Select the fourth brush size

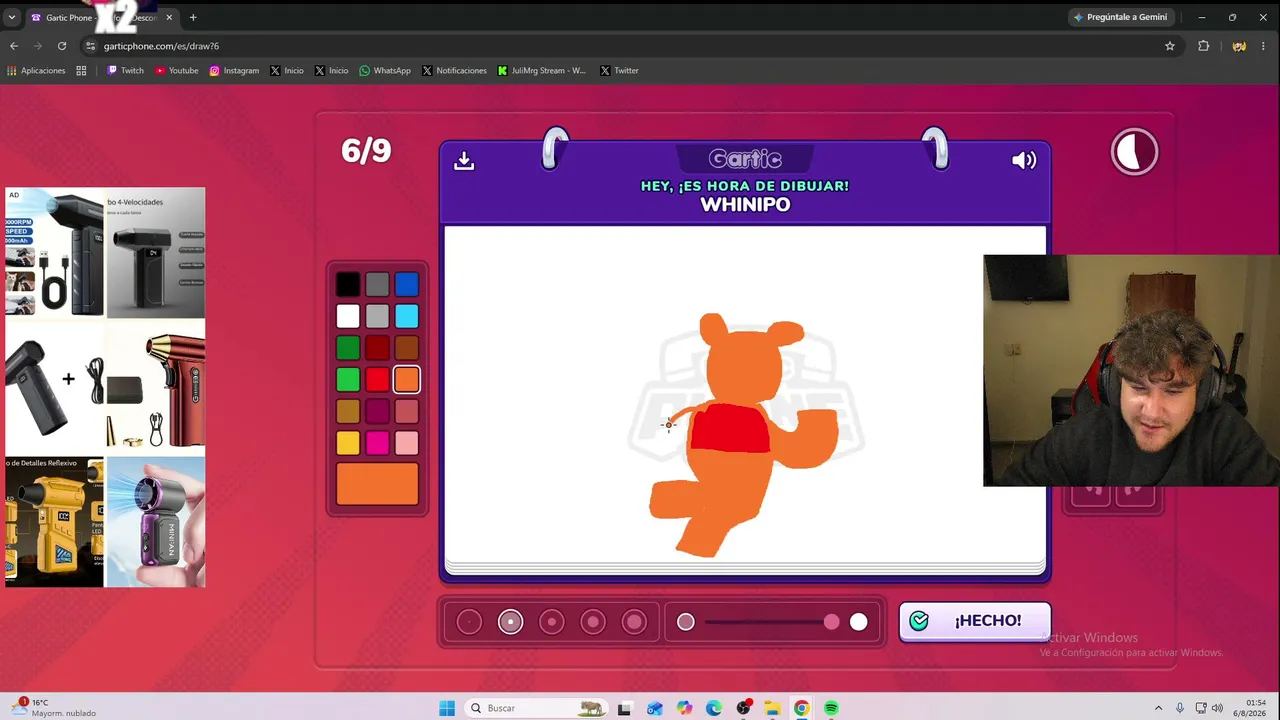coord(593,622)
